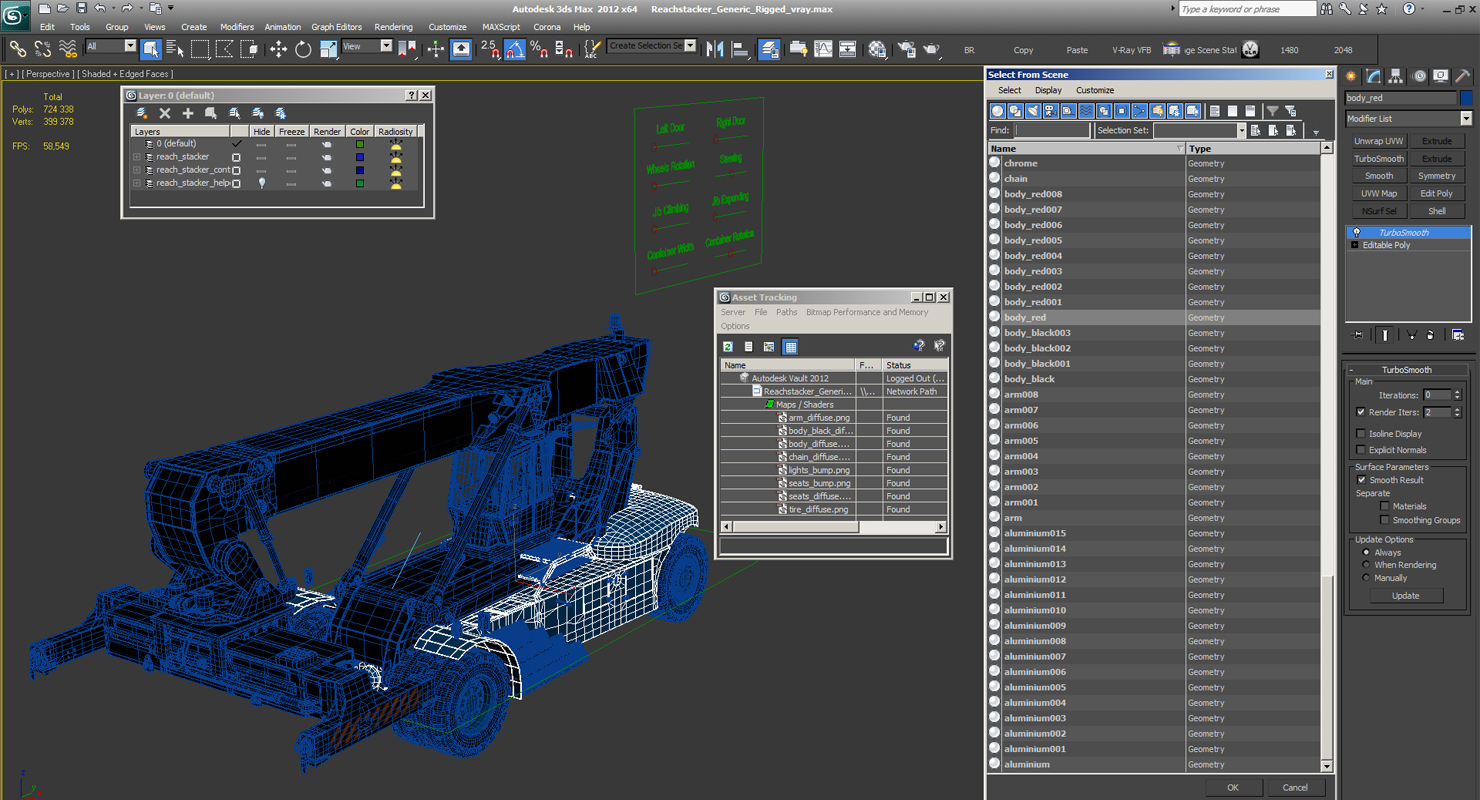Screen dimensions: 1480x800
Task: Toggle TurboSmooth modifier lightbulb visibility
Action: pos(1356,232)
